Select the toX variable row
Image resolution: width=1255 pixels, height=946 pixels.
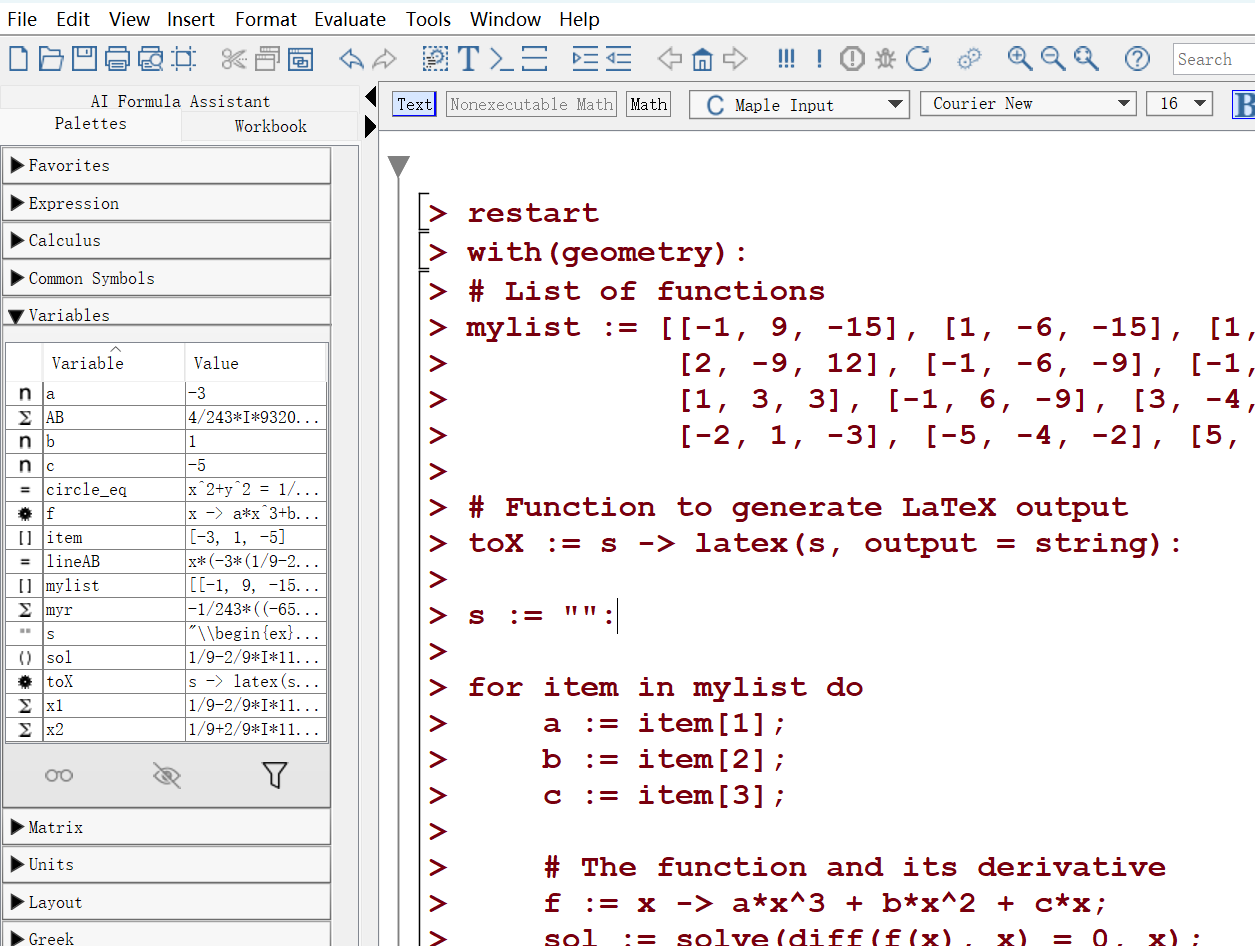(x=166, y=681)
